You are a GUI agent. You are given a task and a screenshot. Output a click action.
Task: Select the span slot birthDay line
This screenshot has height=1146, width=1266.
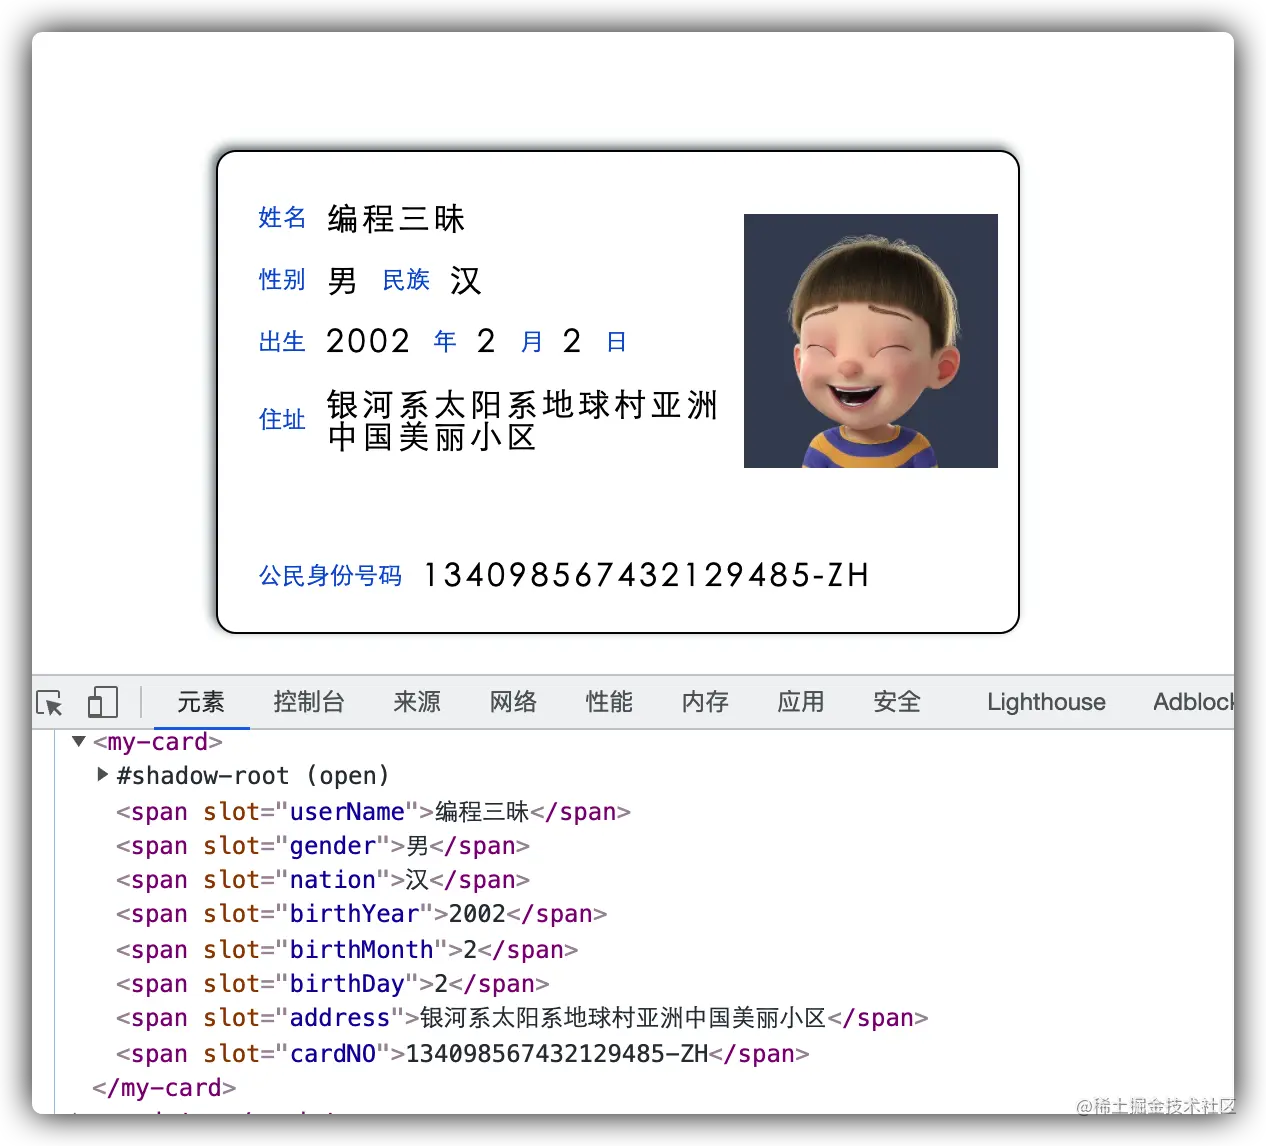point(332,984)
